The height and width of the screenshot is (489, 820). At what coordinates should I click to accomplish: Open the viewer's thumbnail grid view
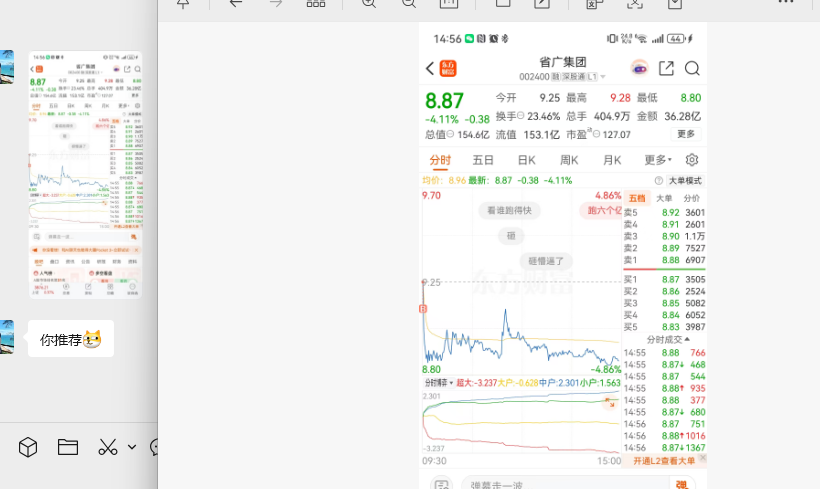click(316, 3)
